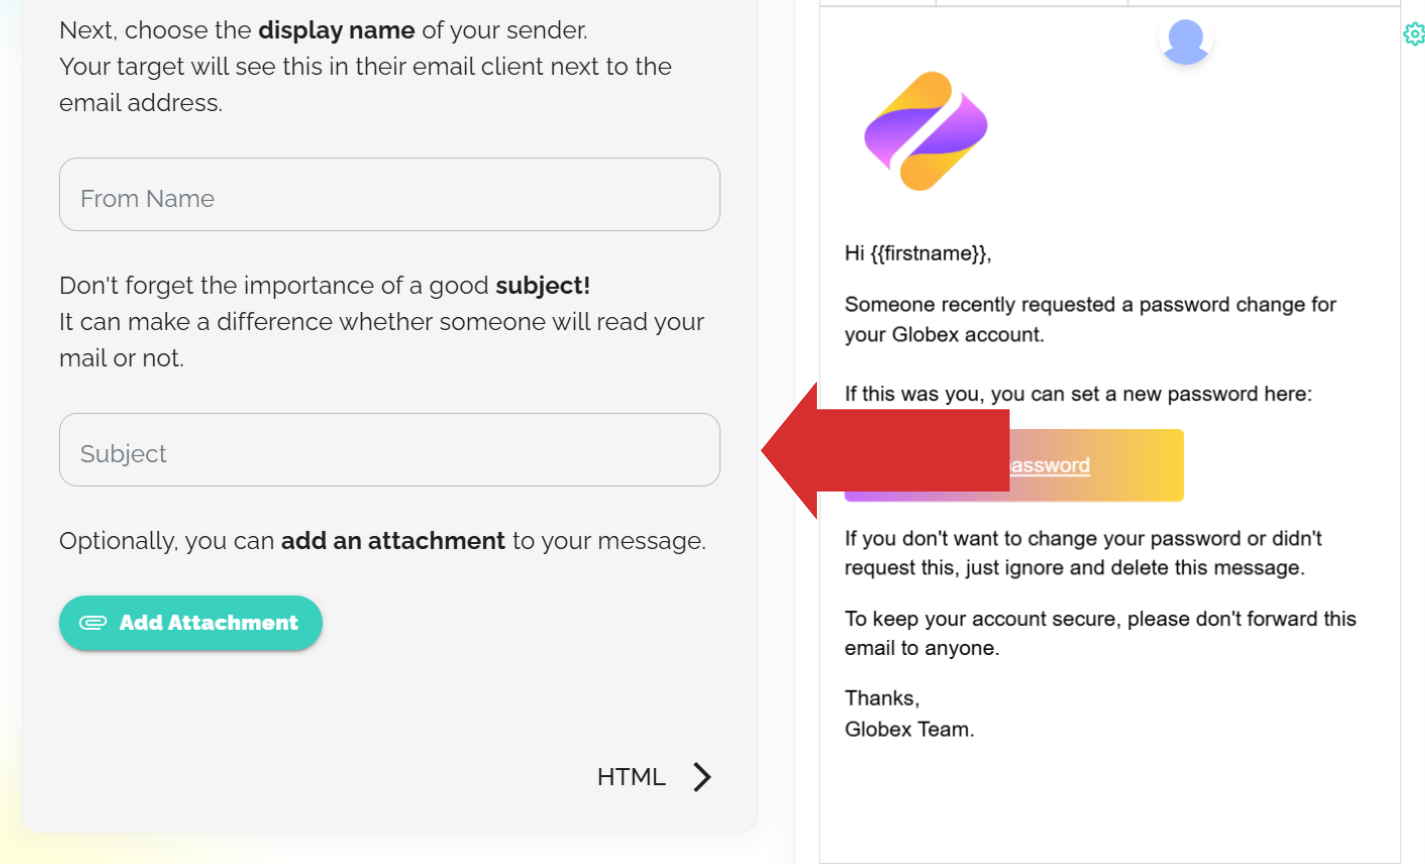Click the "Someone recently requested" paragraph
The width and height of the screenshot is (1425, 864).
(x=1090, y=319)
